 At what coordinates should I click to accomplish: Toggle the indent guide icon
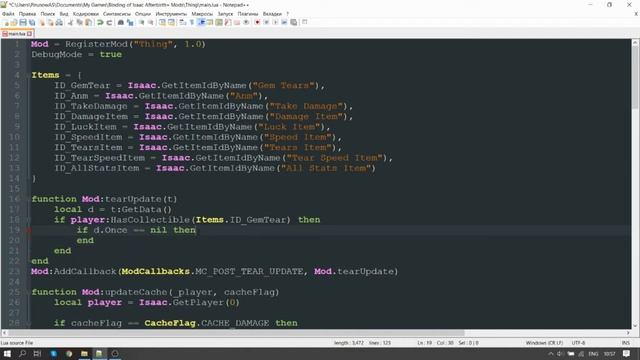coord(201,22)
